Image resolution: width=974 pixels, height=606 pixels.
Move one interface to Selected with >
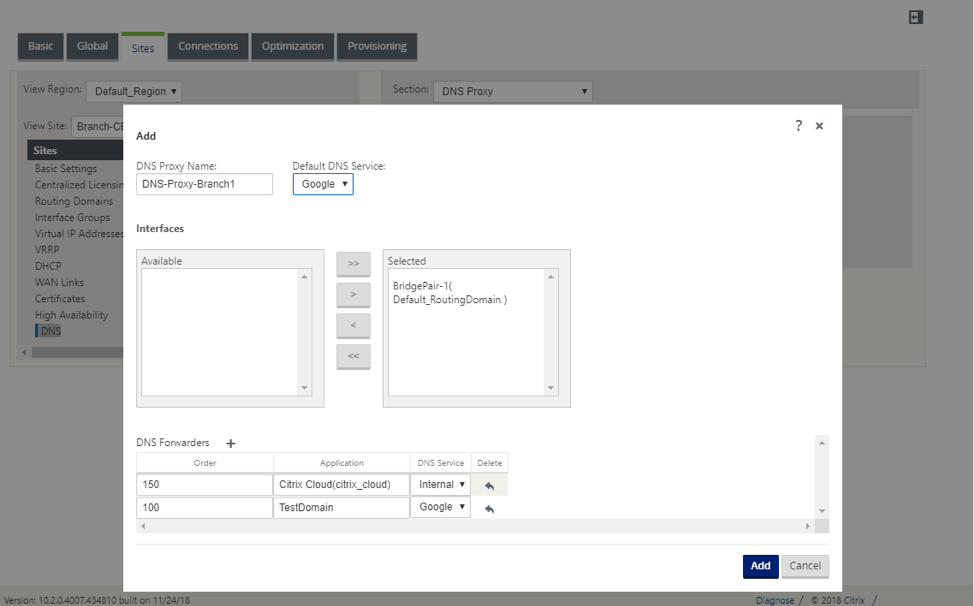click(353, 294)
